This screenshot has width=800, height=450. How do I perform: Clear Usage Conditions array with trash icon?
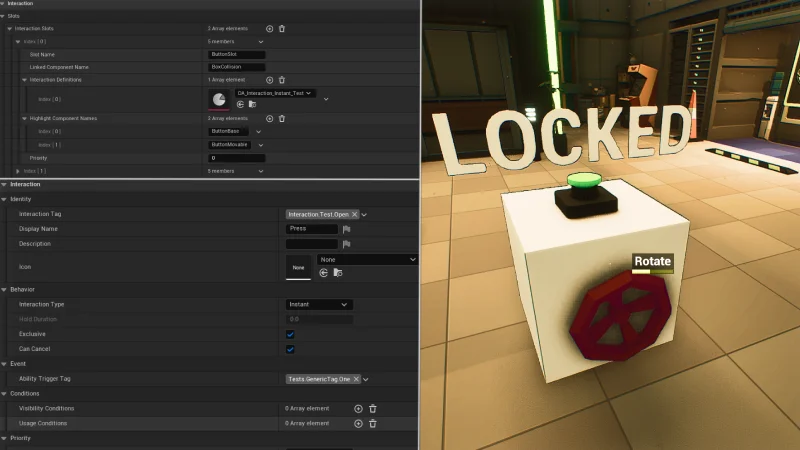point(373,423)
